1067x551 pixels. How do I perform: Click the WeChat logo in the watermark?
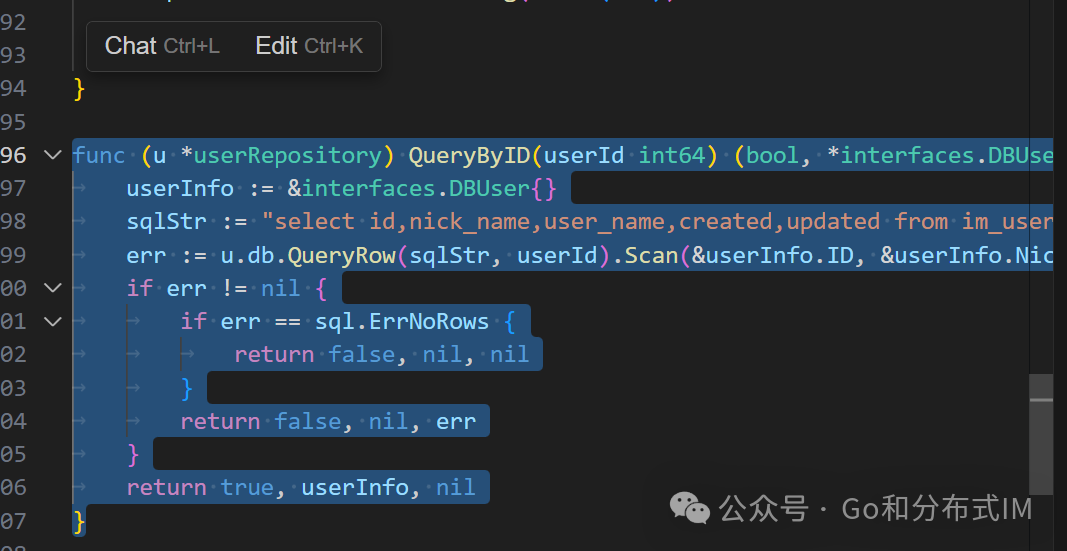coord(690,508)
